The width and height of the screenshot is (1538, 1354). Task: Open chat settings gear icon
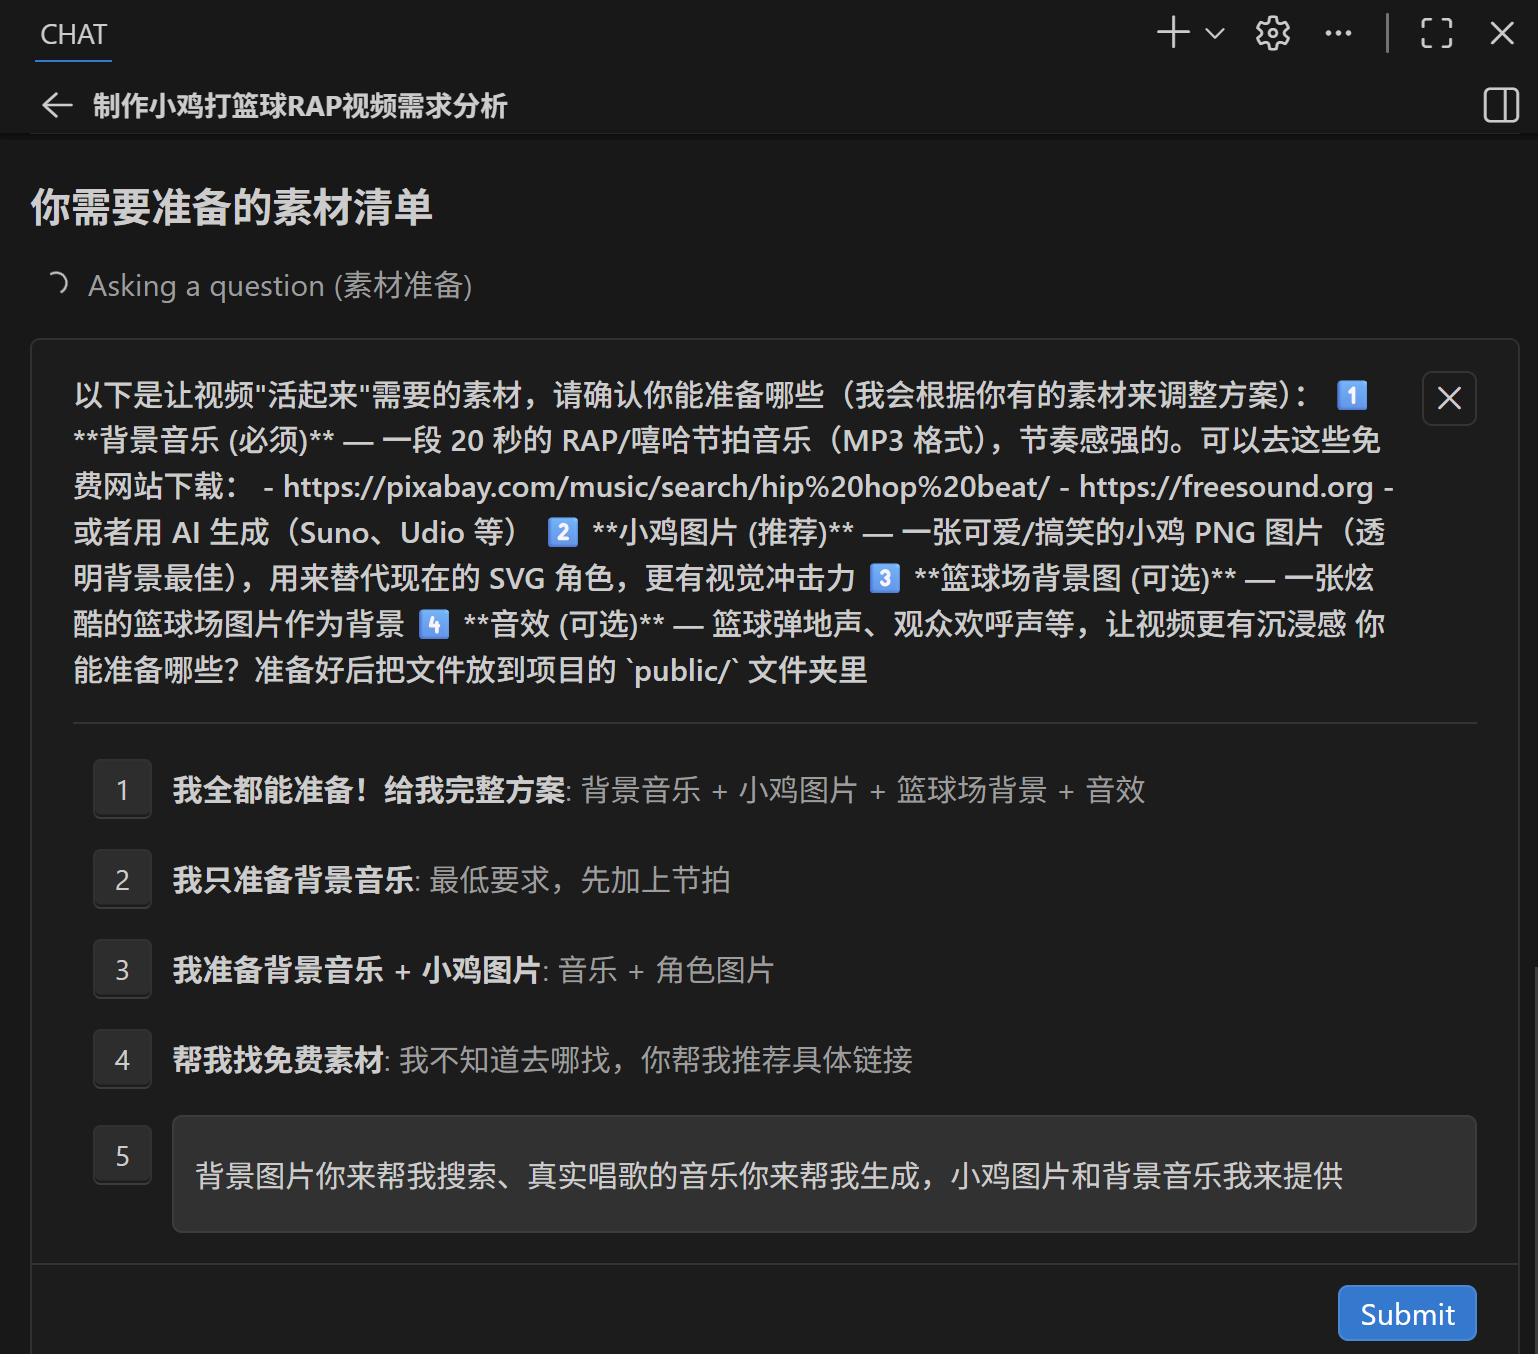click(1272, 33)
